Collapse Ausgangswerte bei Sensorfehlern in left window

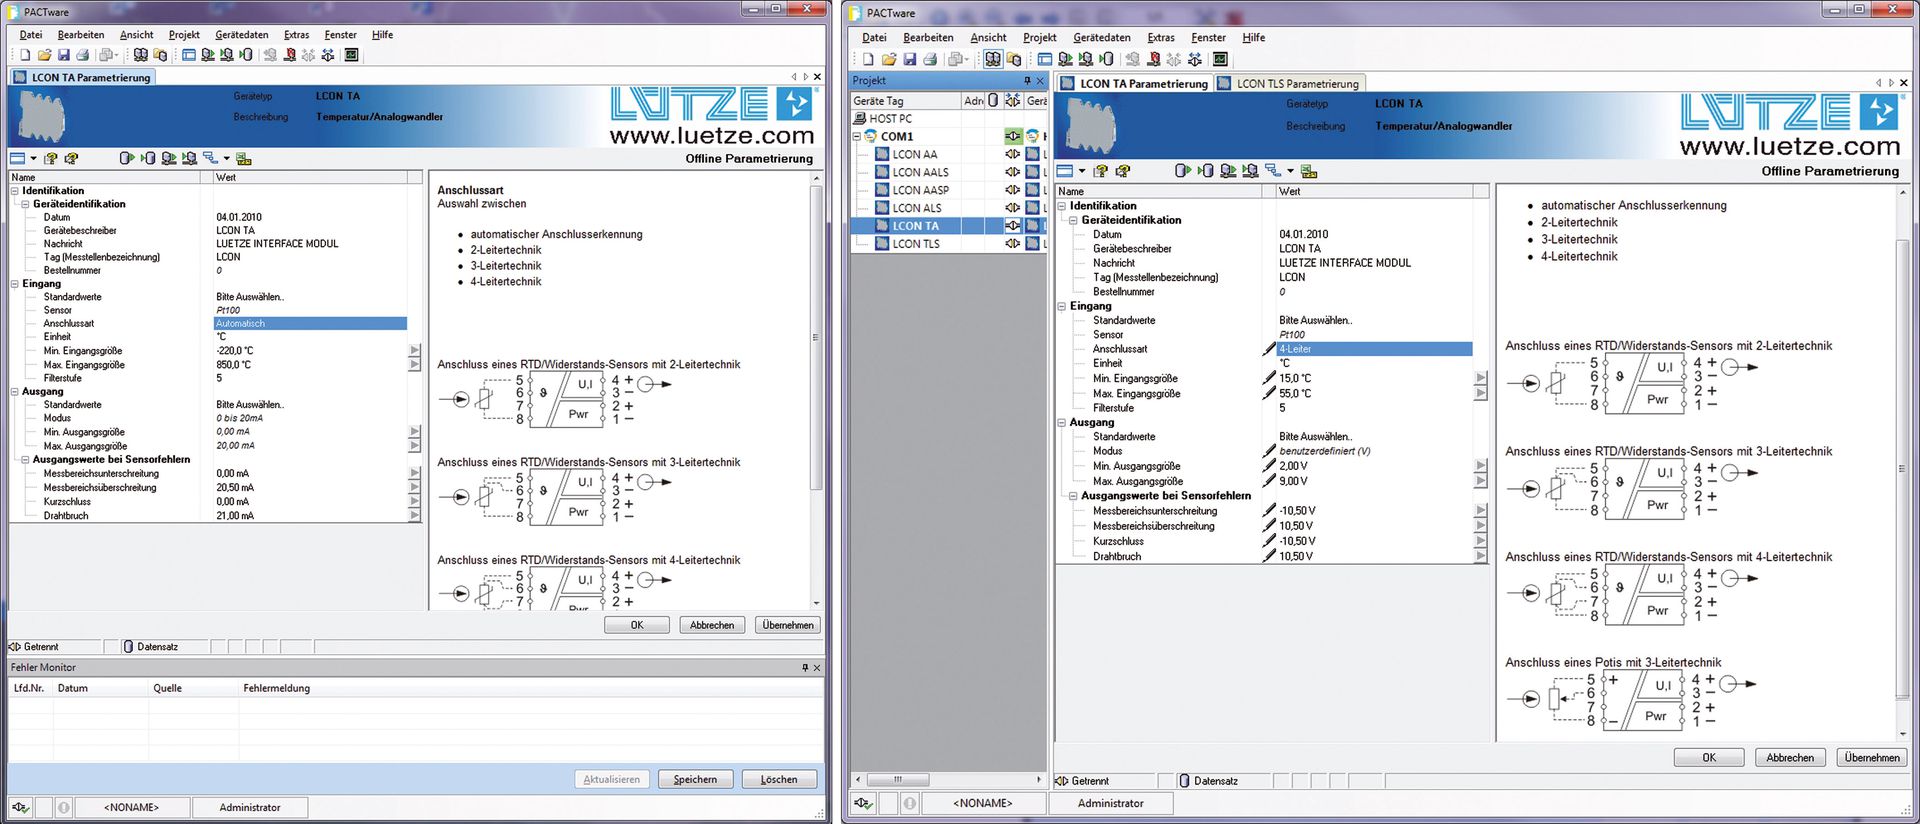tap(25, 460)
